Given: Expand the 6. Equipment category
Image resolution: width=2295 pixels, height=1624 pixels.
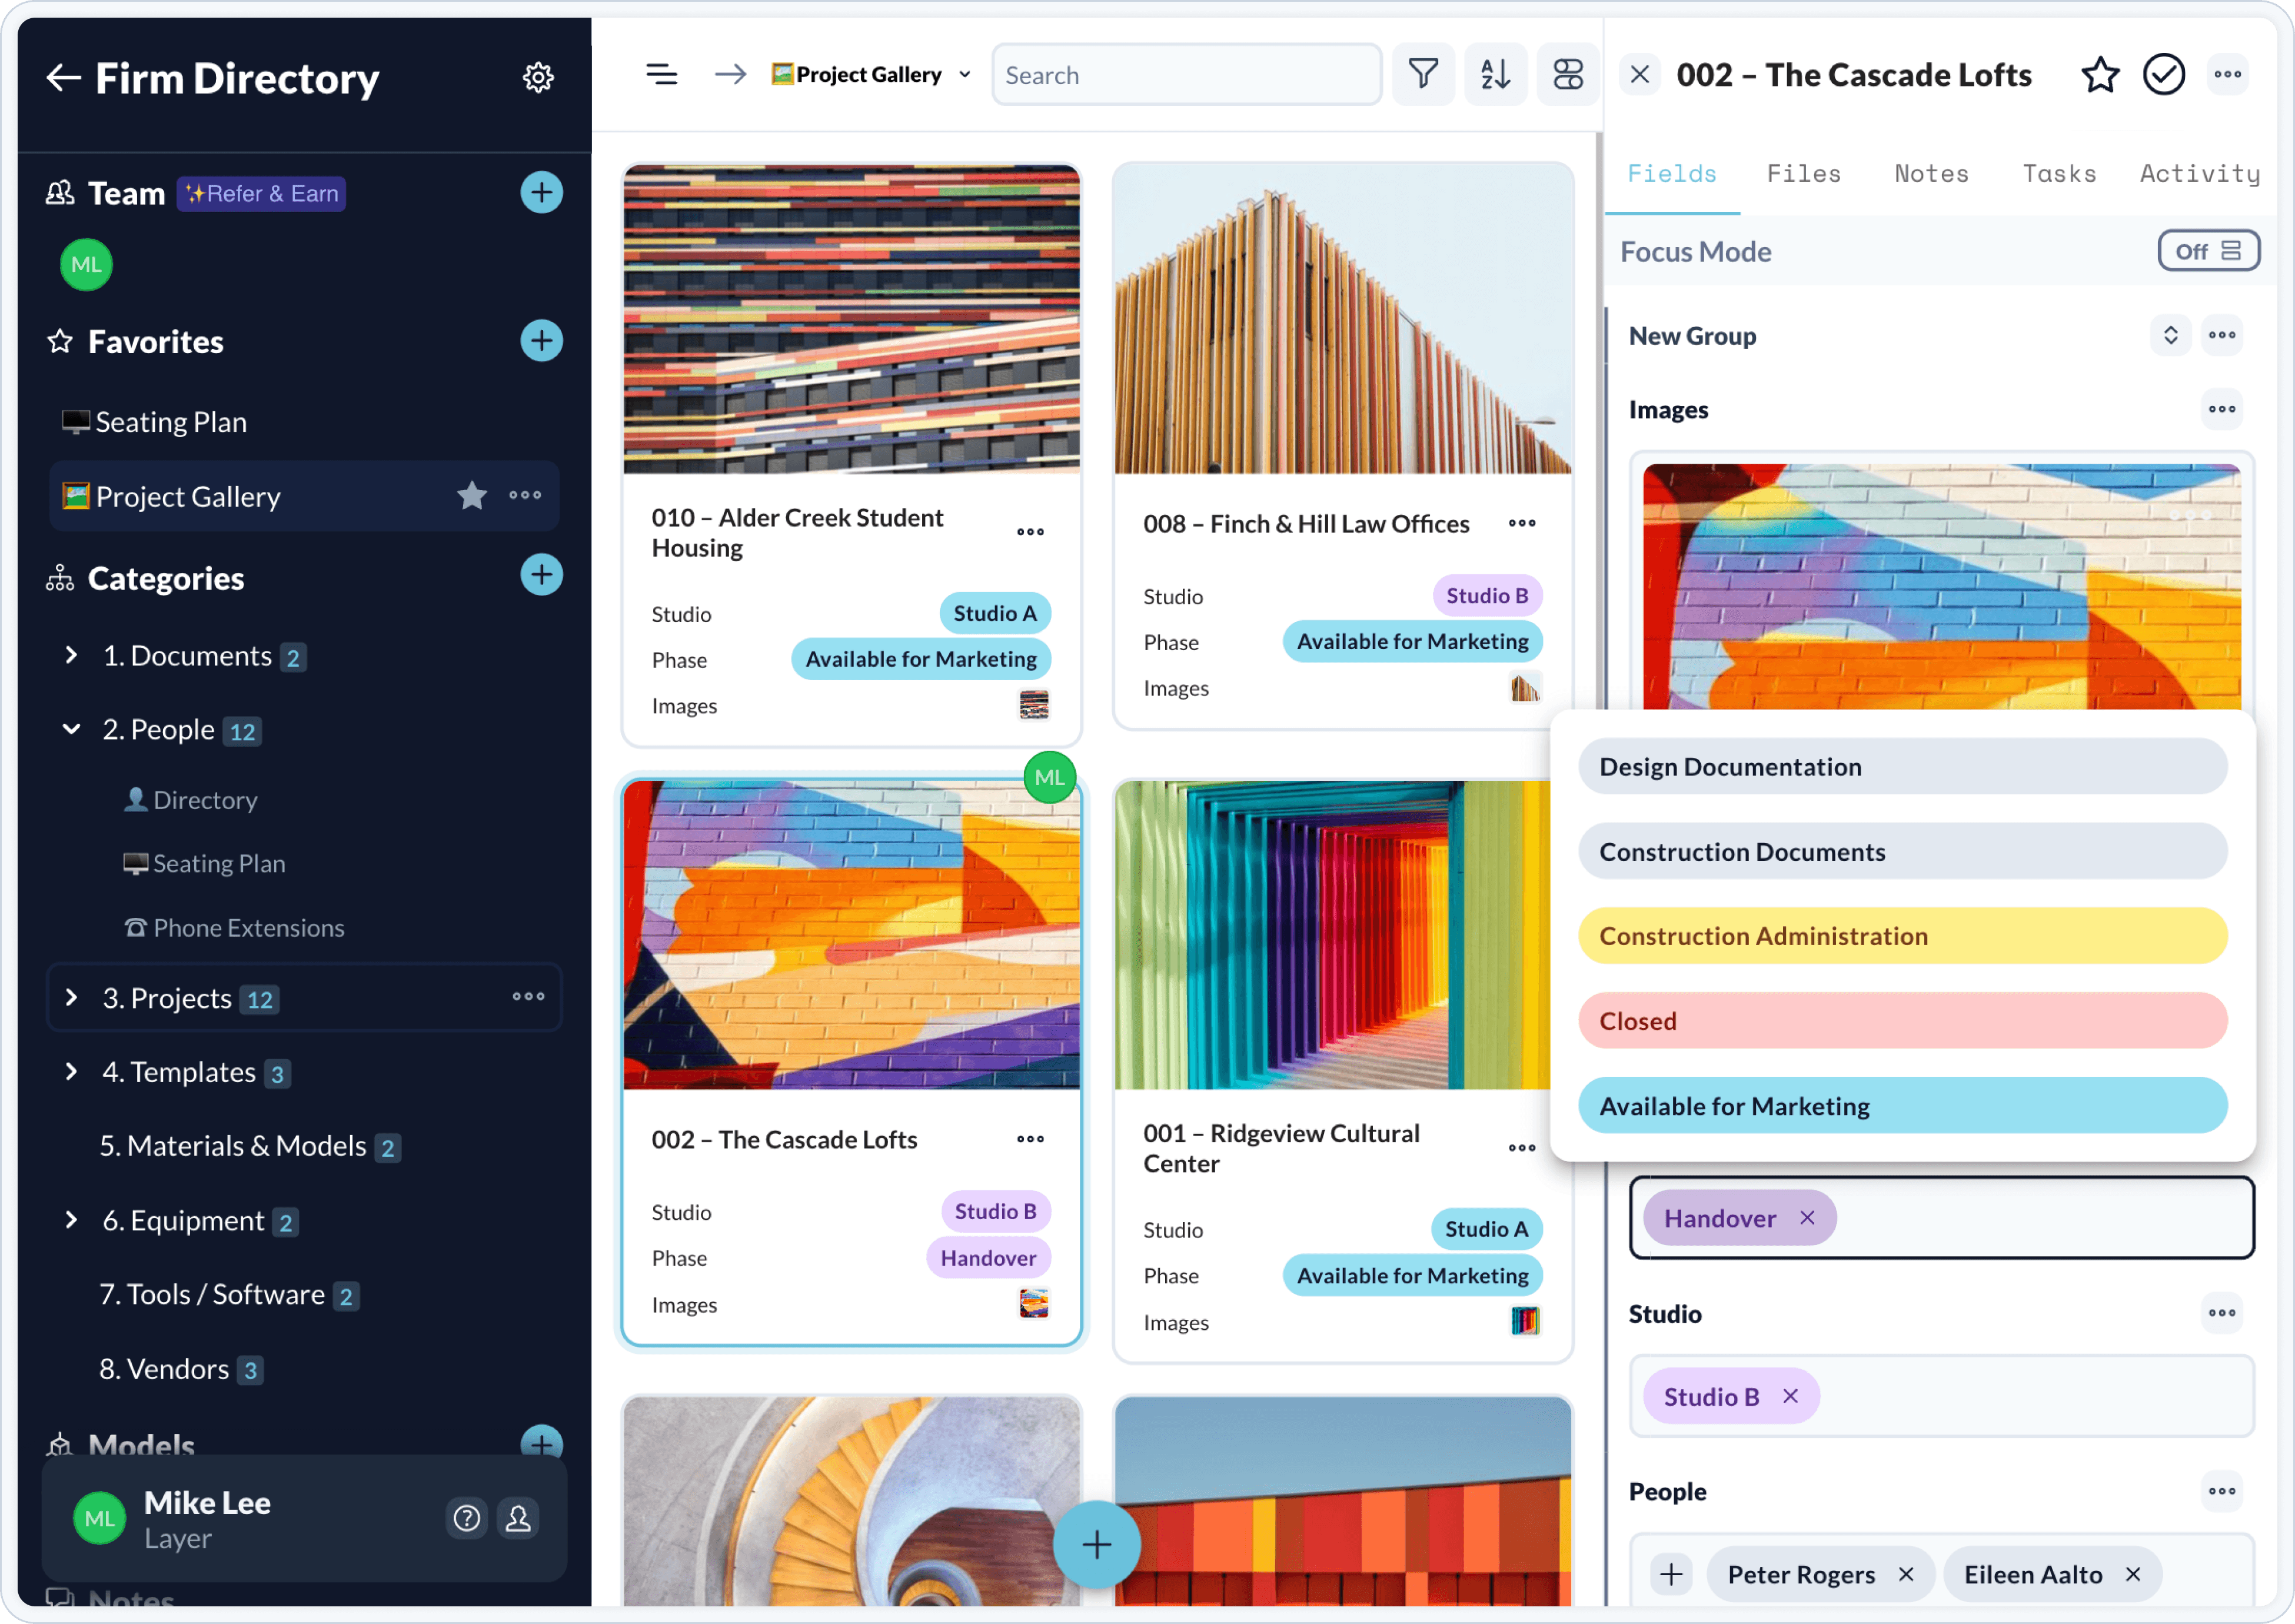Looking at the screenshot, I should [71, 1220].
